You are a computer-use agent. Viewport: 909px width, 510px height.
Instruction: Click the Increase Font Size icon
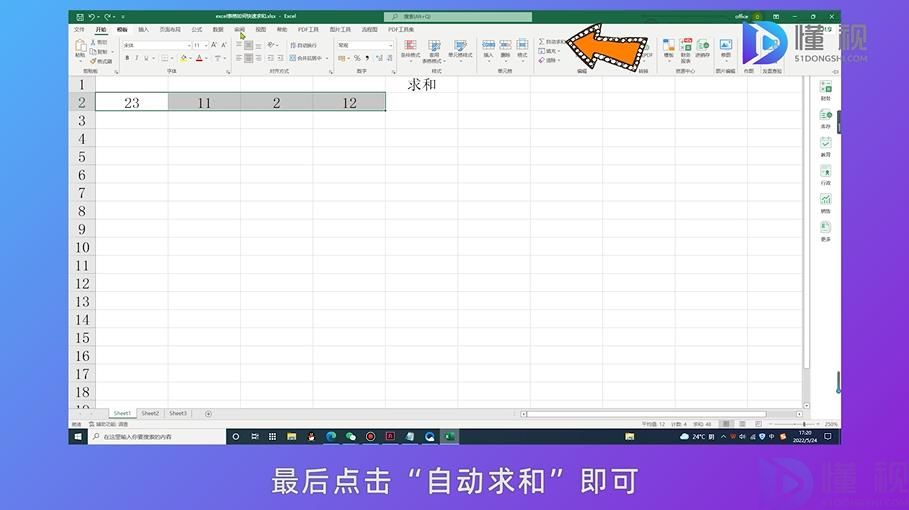coord(214,45)
